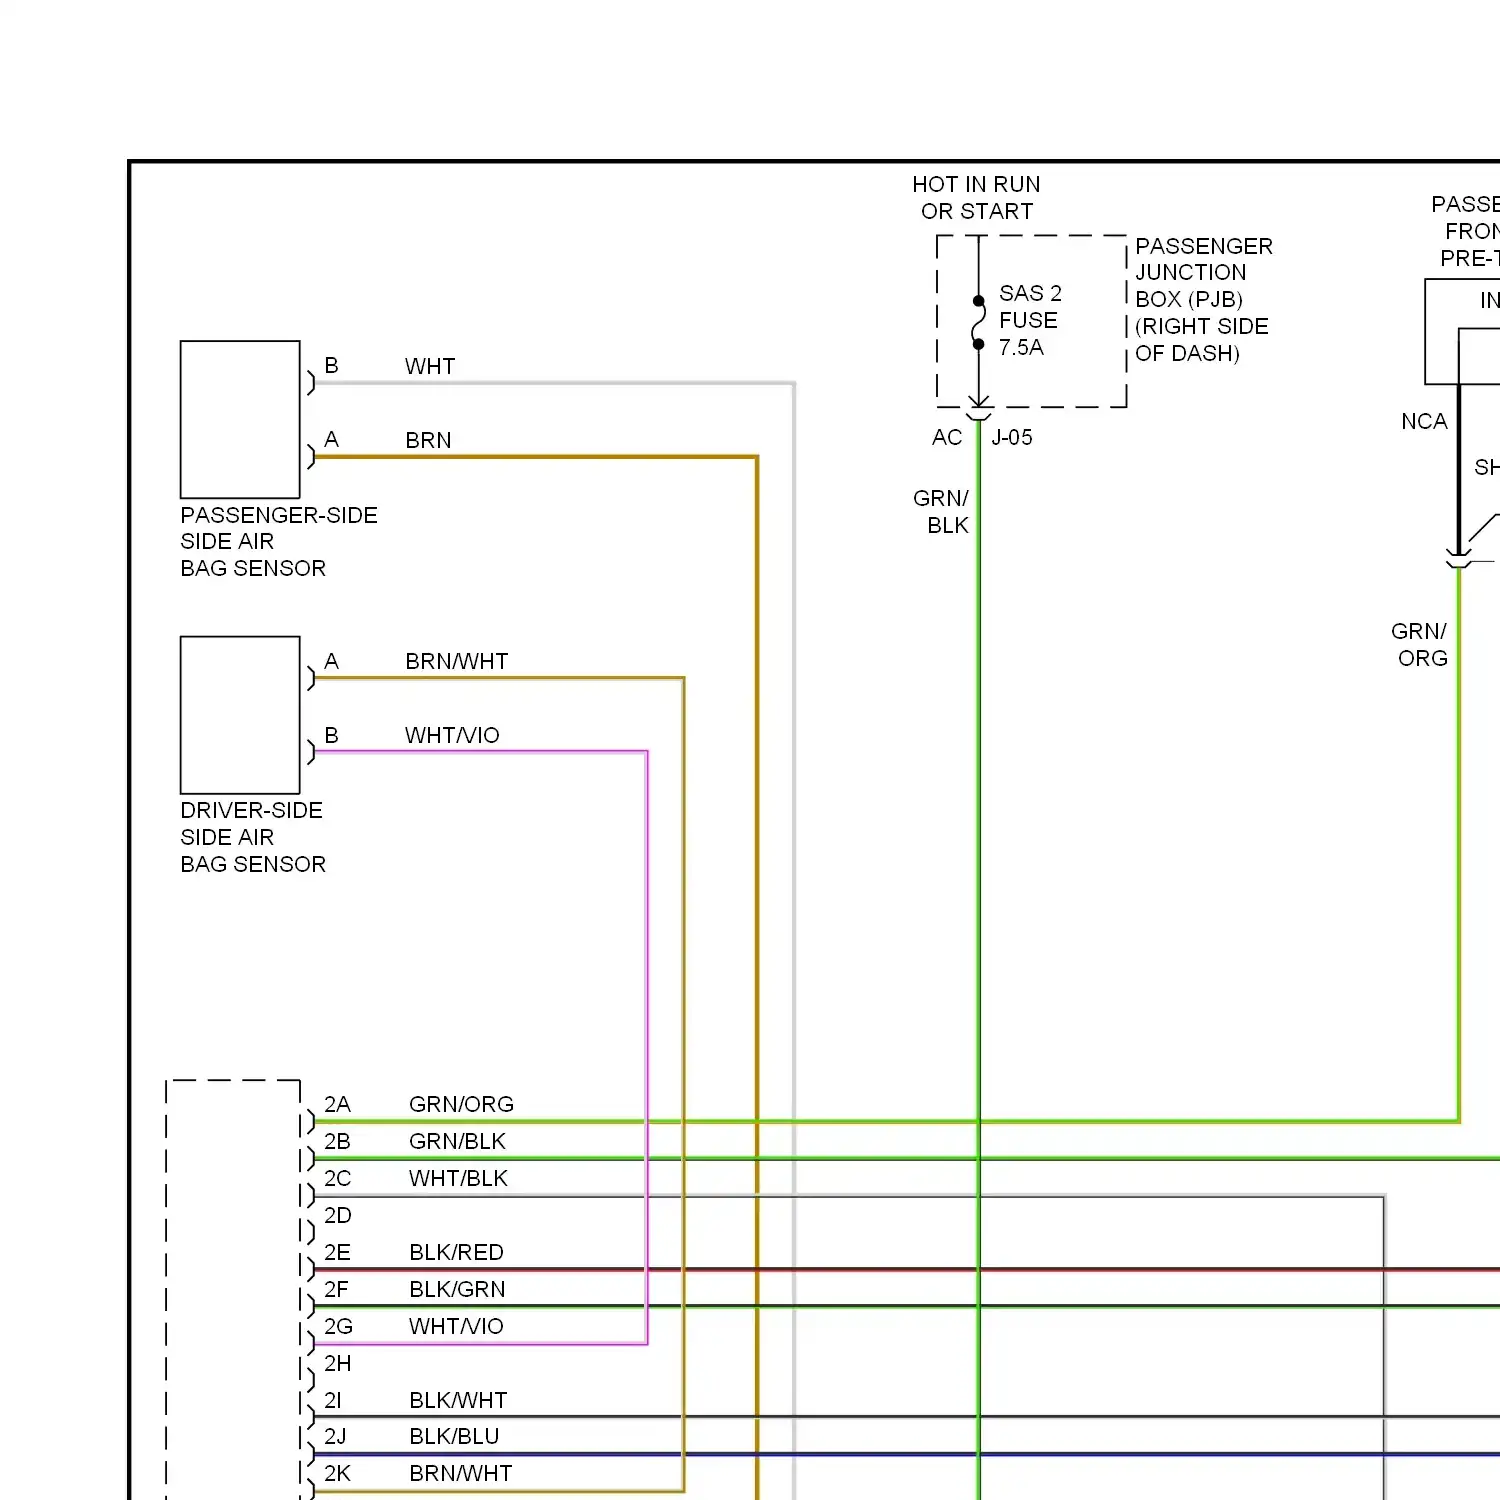Click the "J-05" connector label

click(x=1012, y=437)
